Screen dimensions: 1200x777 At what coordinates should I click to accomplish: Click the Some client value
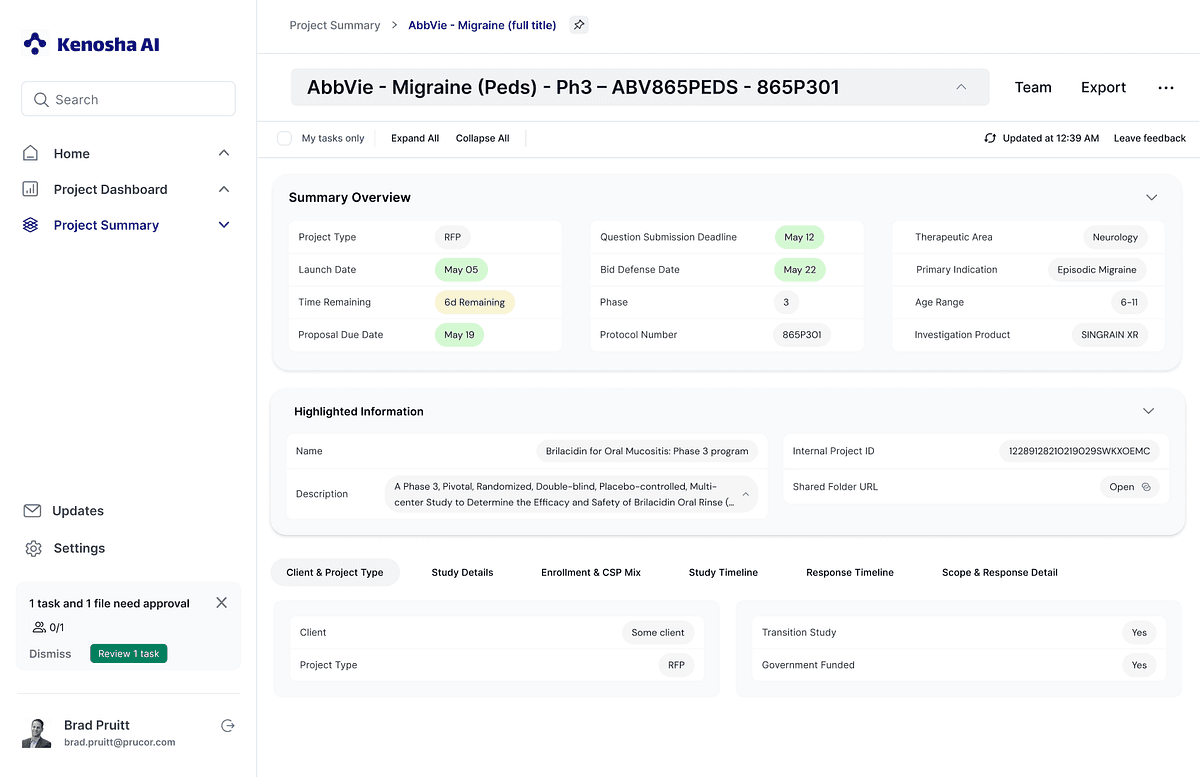(658, 632)
